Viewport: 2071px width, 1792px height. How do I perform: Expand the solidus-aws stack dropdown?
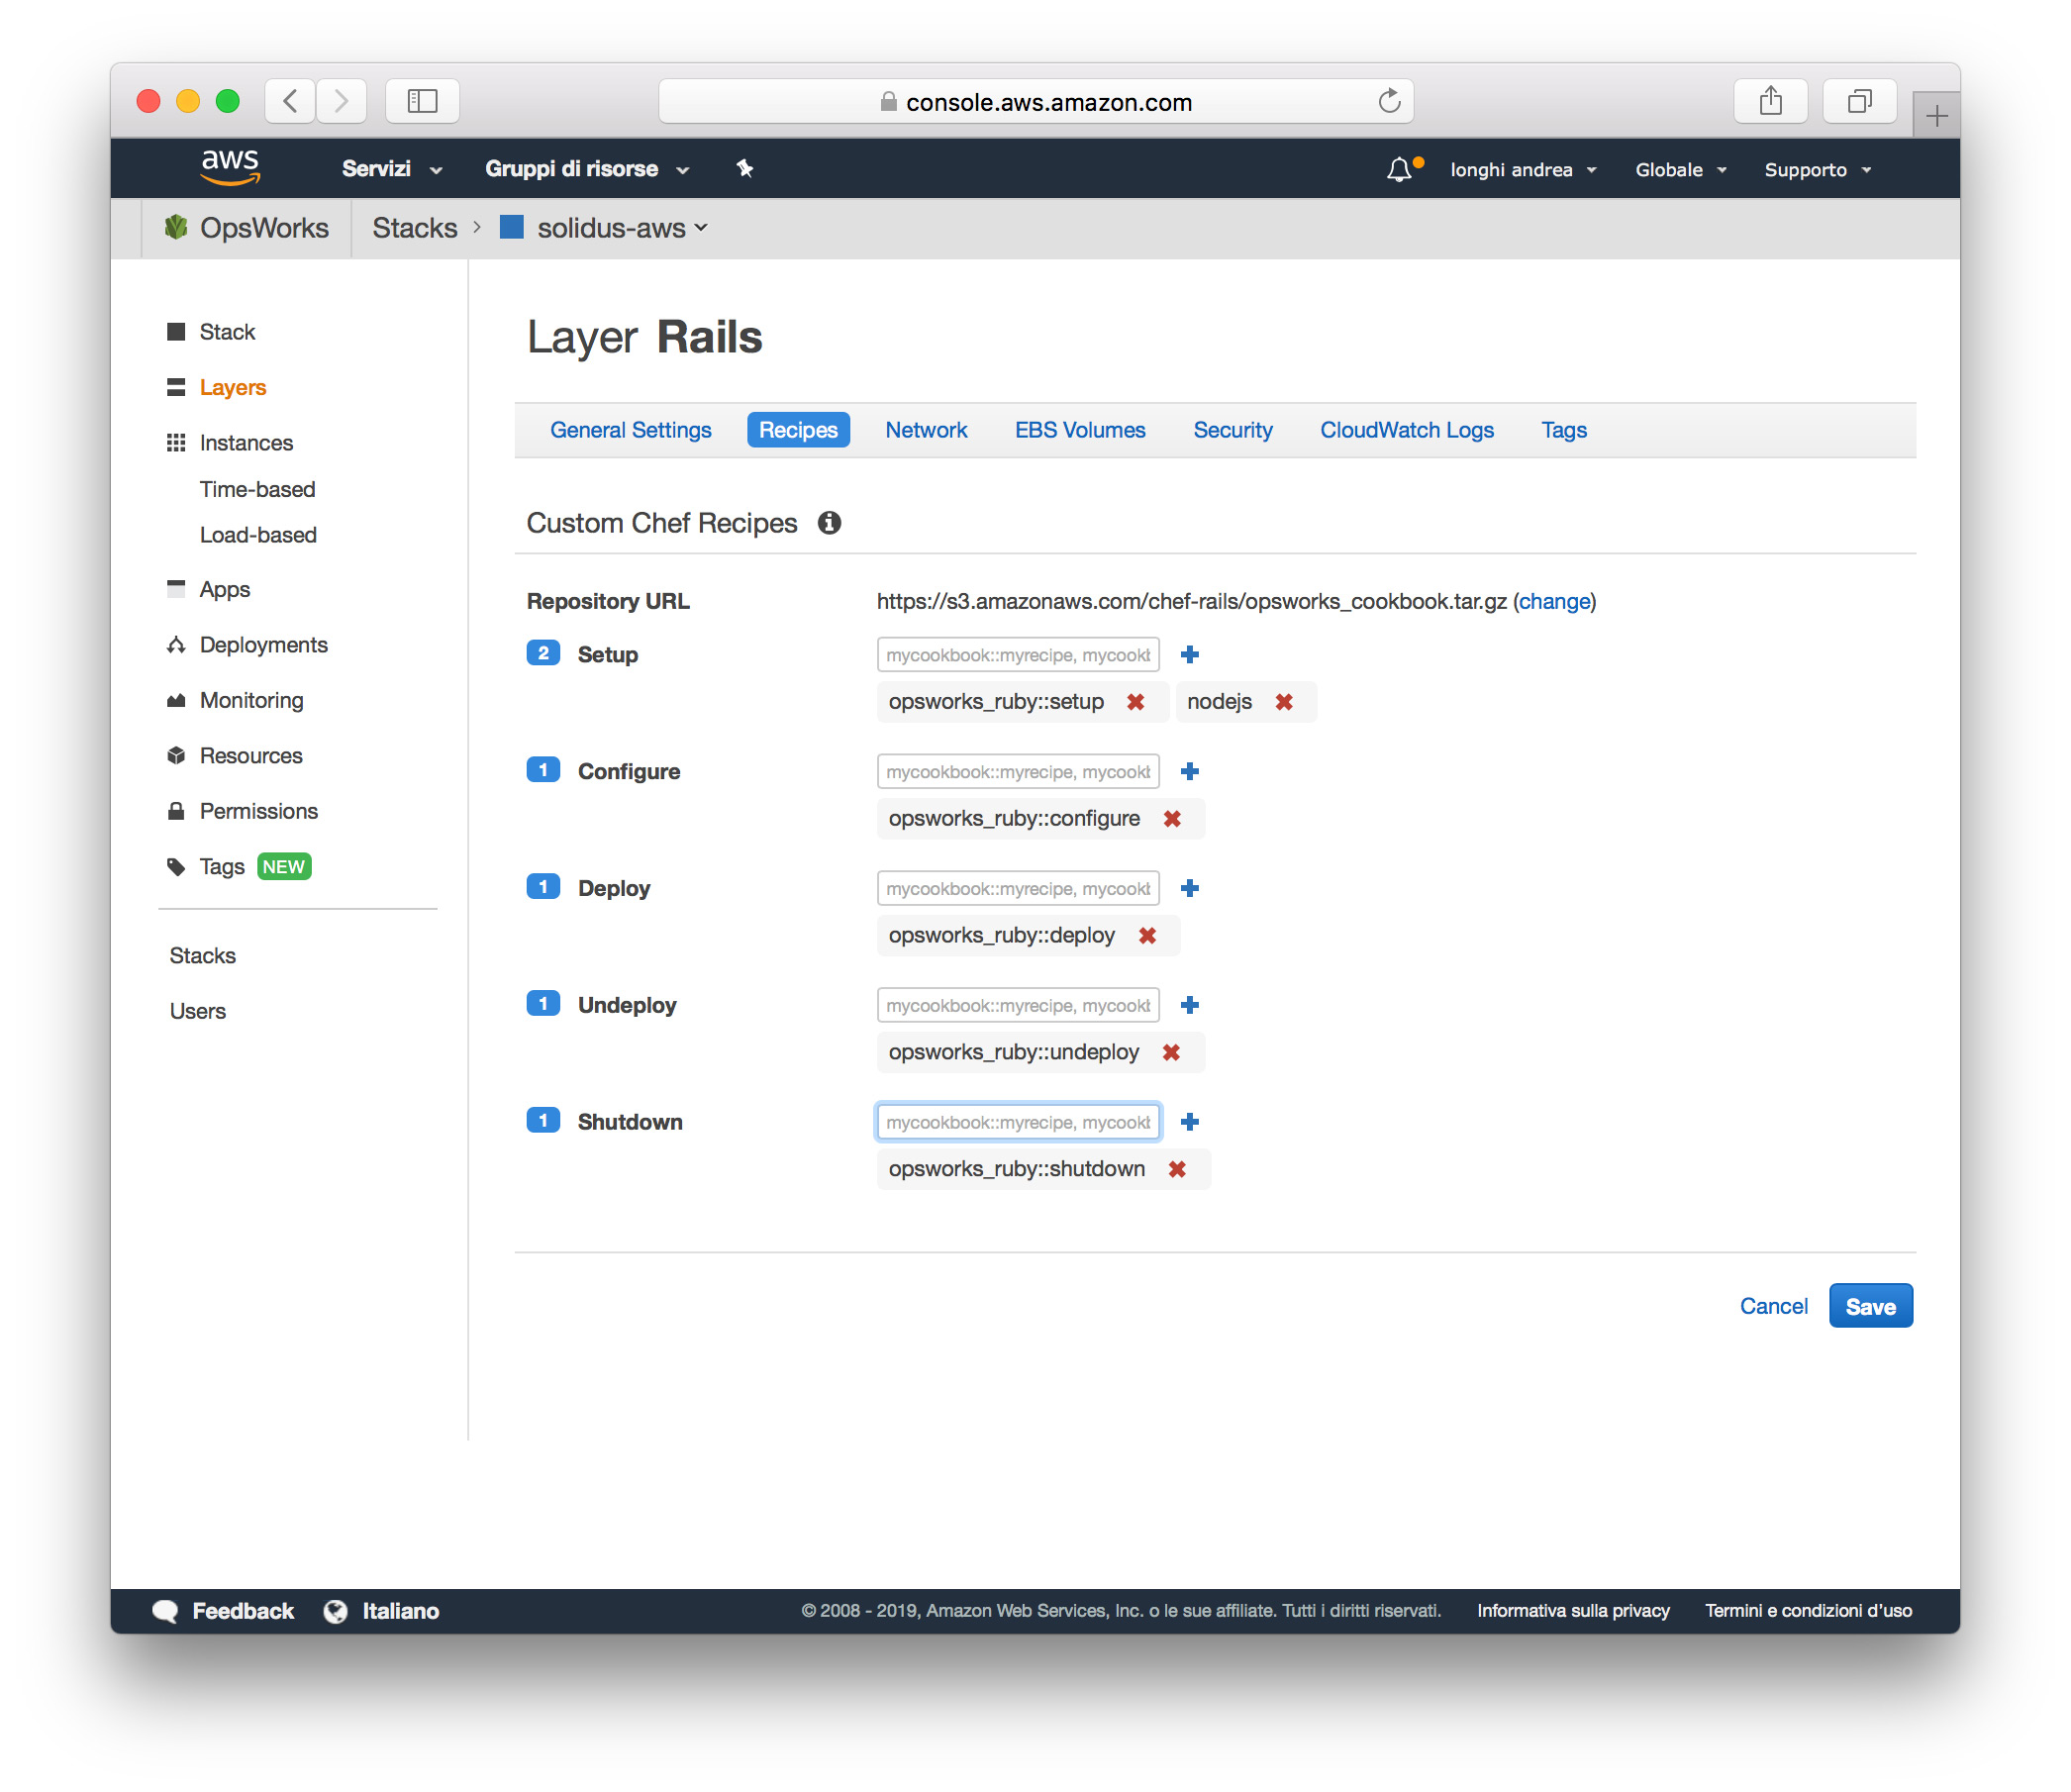[x=702, y=228]
